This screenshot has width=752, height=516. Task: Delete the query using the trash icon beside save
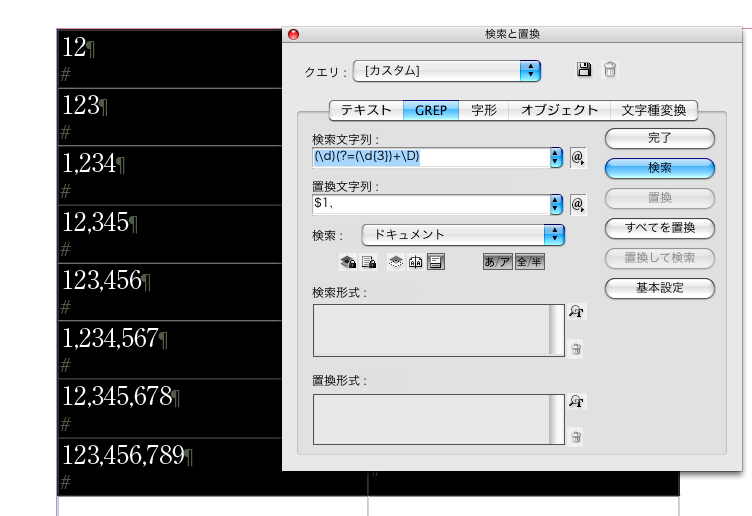click(x=610, y=70)
